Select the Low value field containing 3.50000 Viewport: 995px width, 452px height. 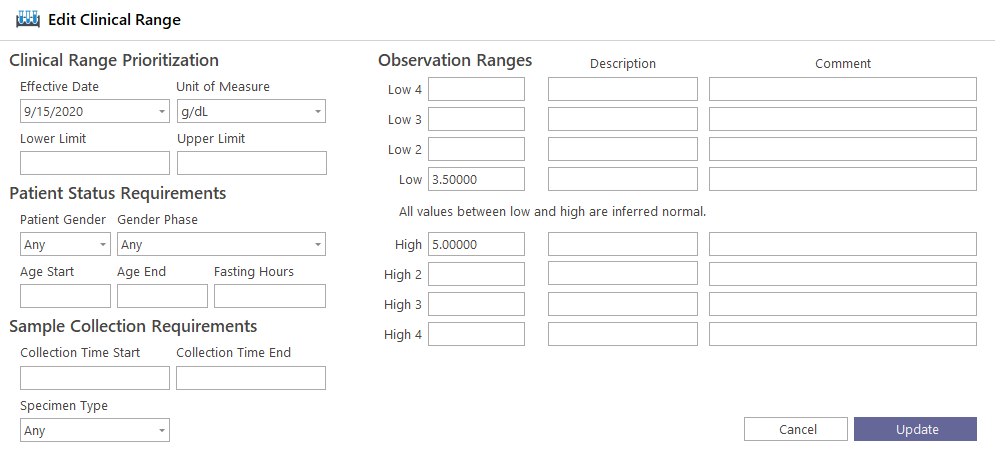click(x=477, y=179)
